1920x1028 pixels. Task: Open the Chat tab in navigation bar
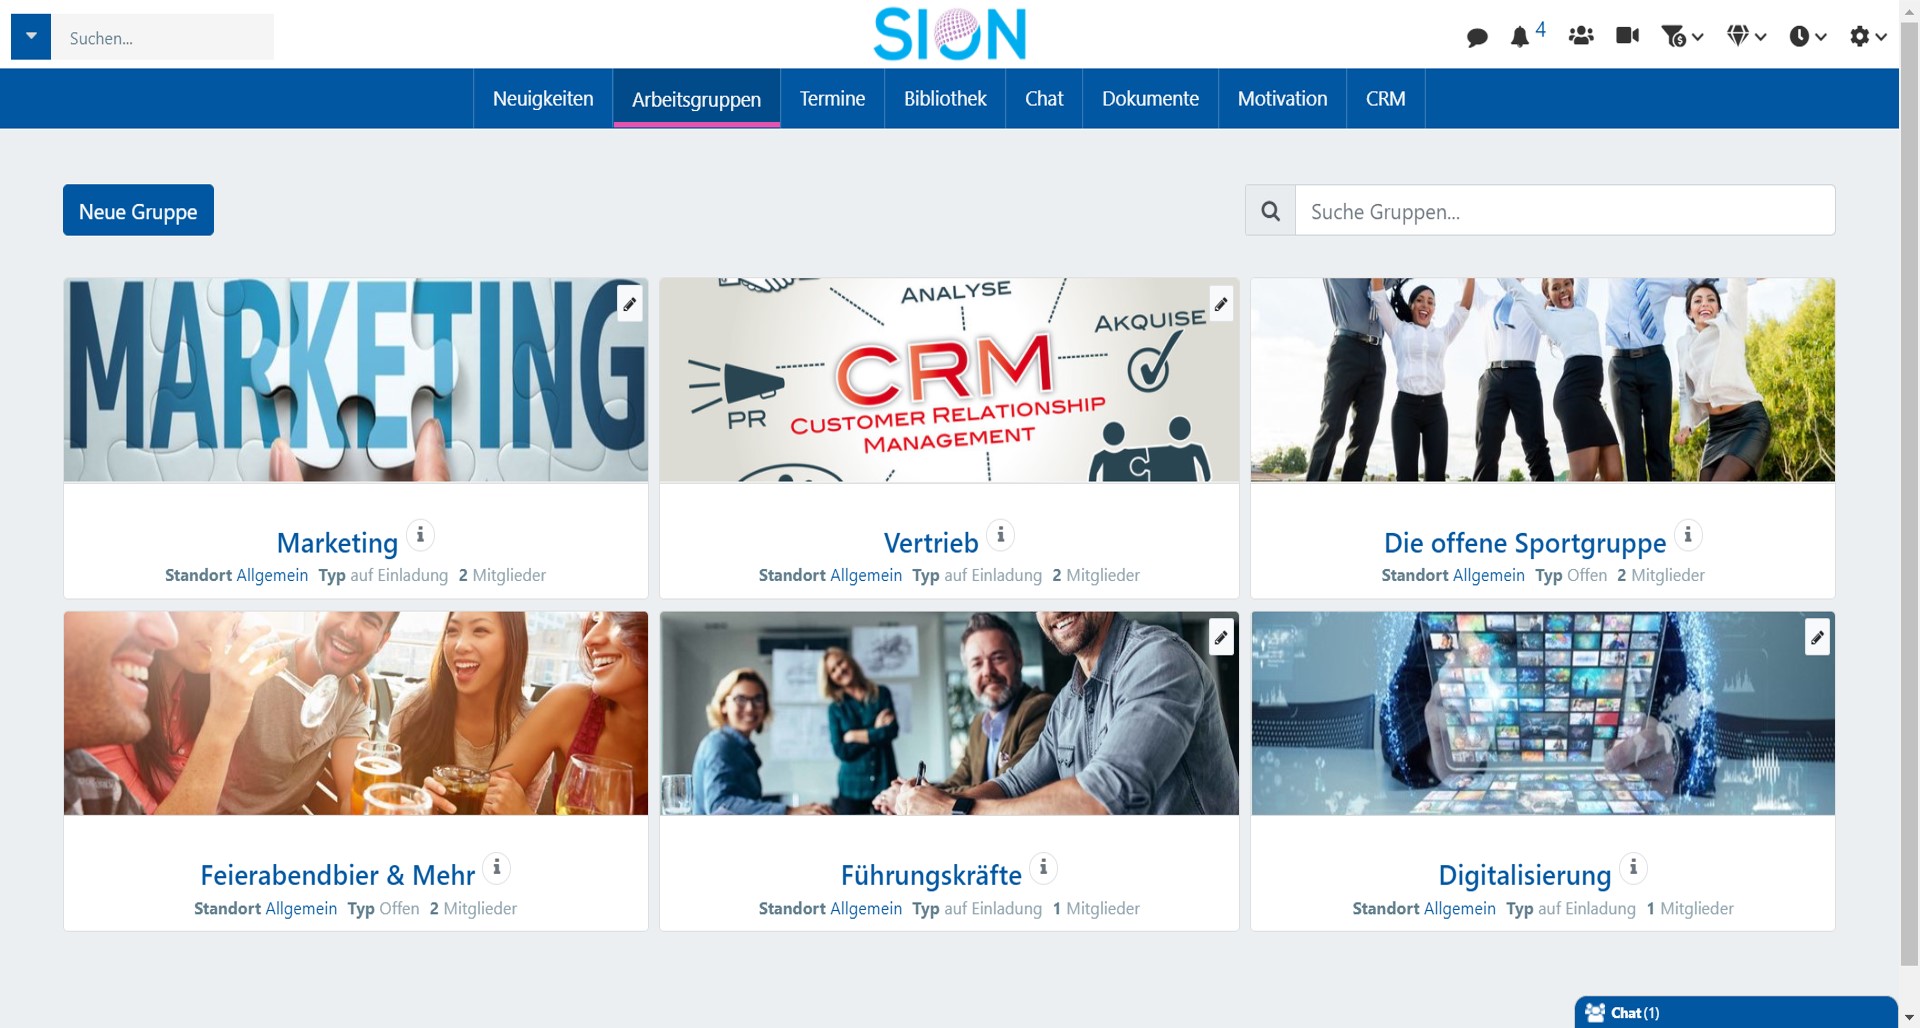pos(1044,99)
